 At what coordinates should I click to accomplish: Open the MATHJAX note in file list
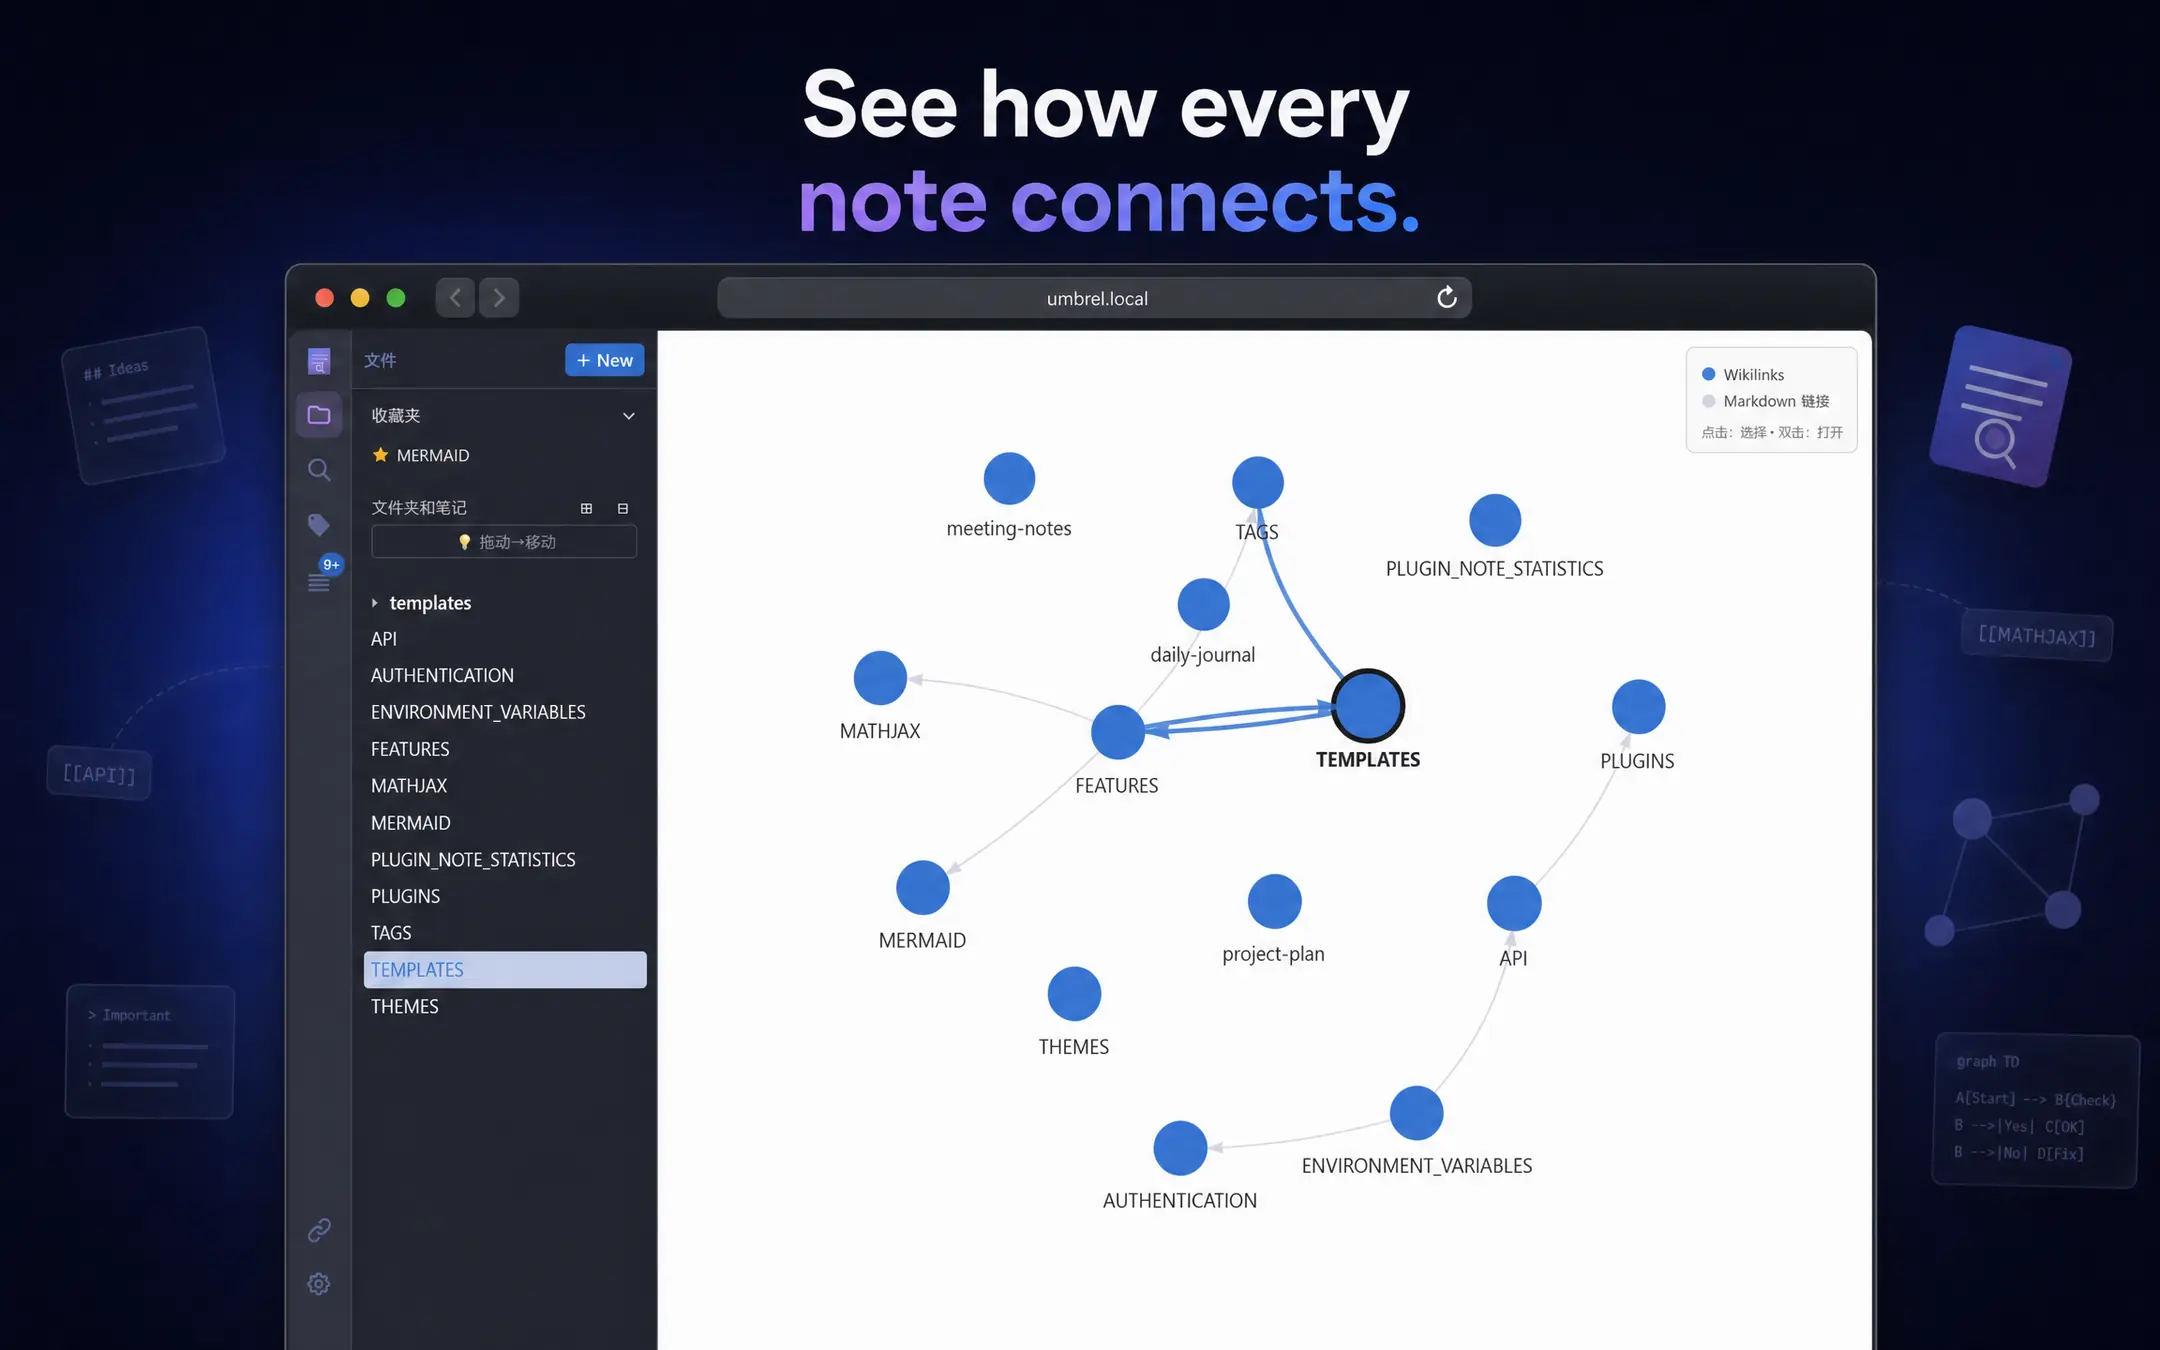point(409,786)
